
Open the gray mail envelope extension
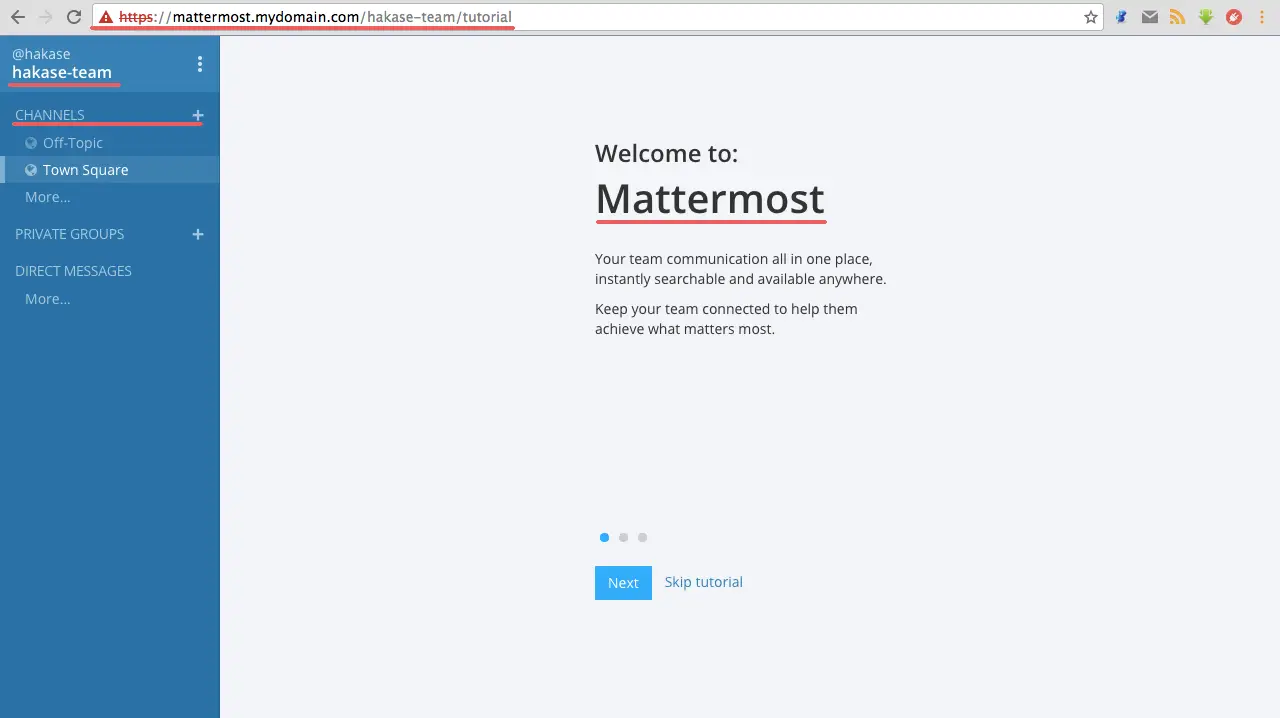(1150, 17)
